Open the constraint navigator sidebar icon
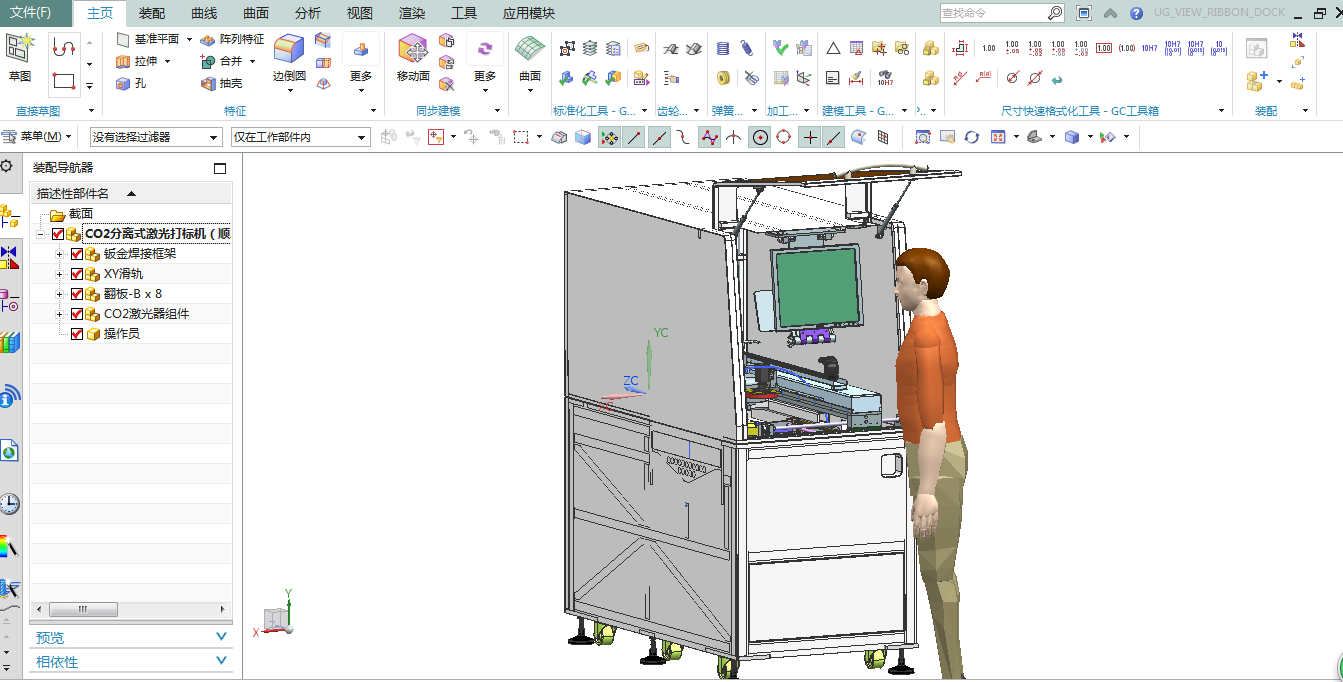 [9, 257]
